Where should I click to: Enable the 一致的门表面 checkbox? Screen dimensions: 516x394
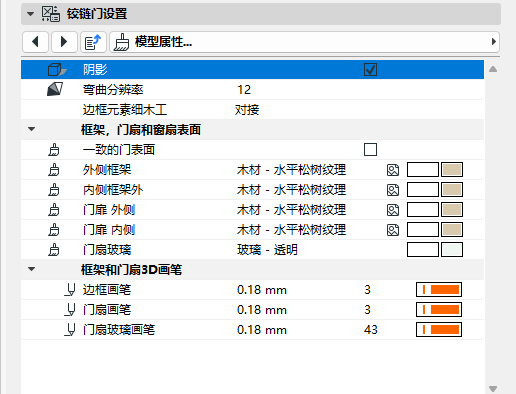(x=370, y=150)
